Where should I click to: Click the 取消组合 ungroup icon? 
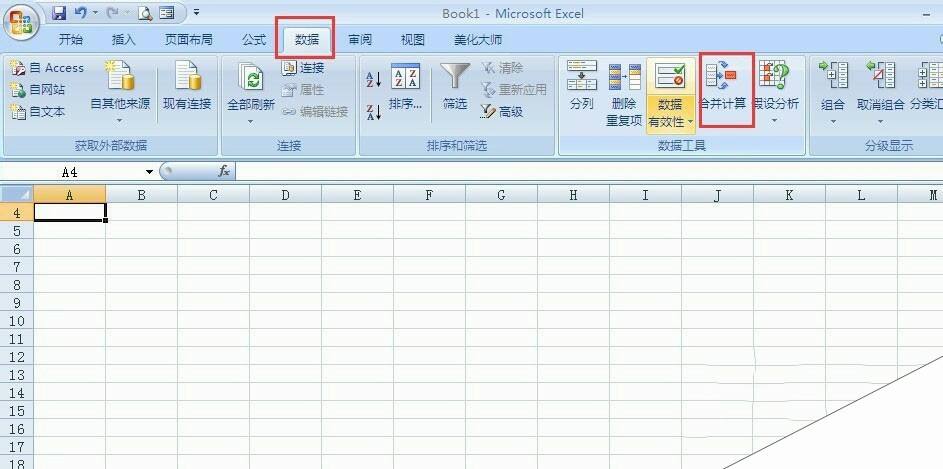point(880,77)
